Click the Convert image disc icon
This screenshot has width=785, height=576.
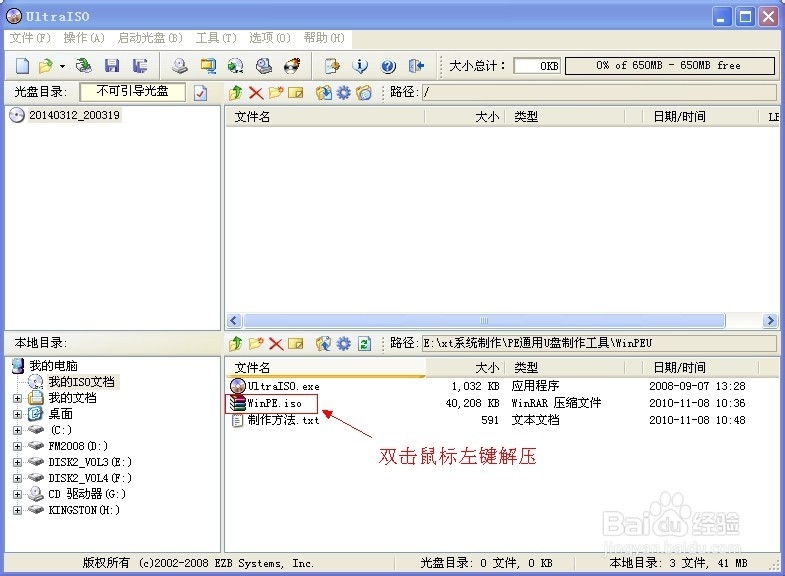(235, 66)
